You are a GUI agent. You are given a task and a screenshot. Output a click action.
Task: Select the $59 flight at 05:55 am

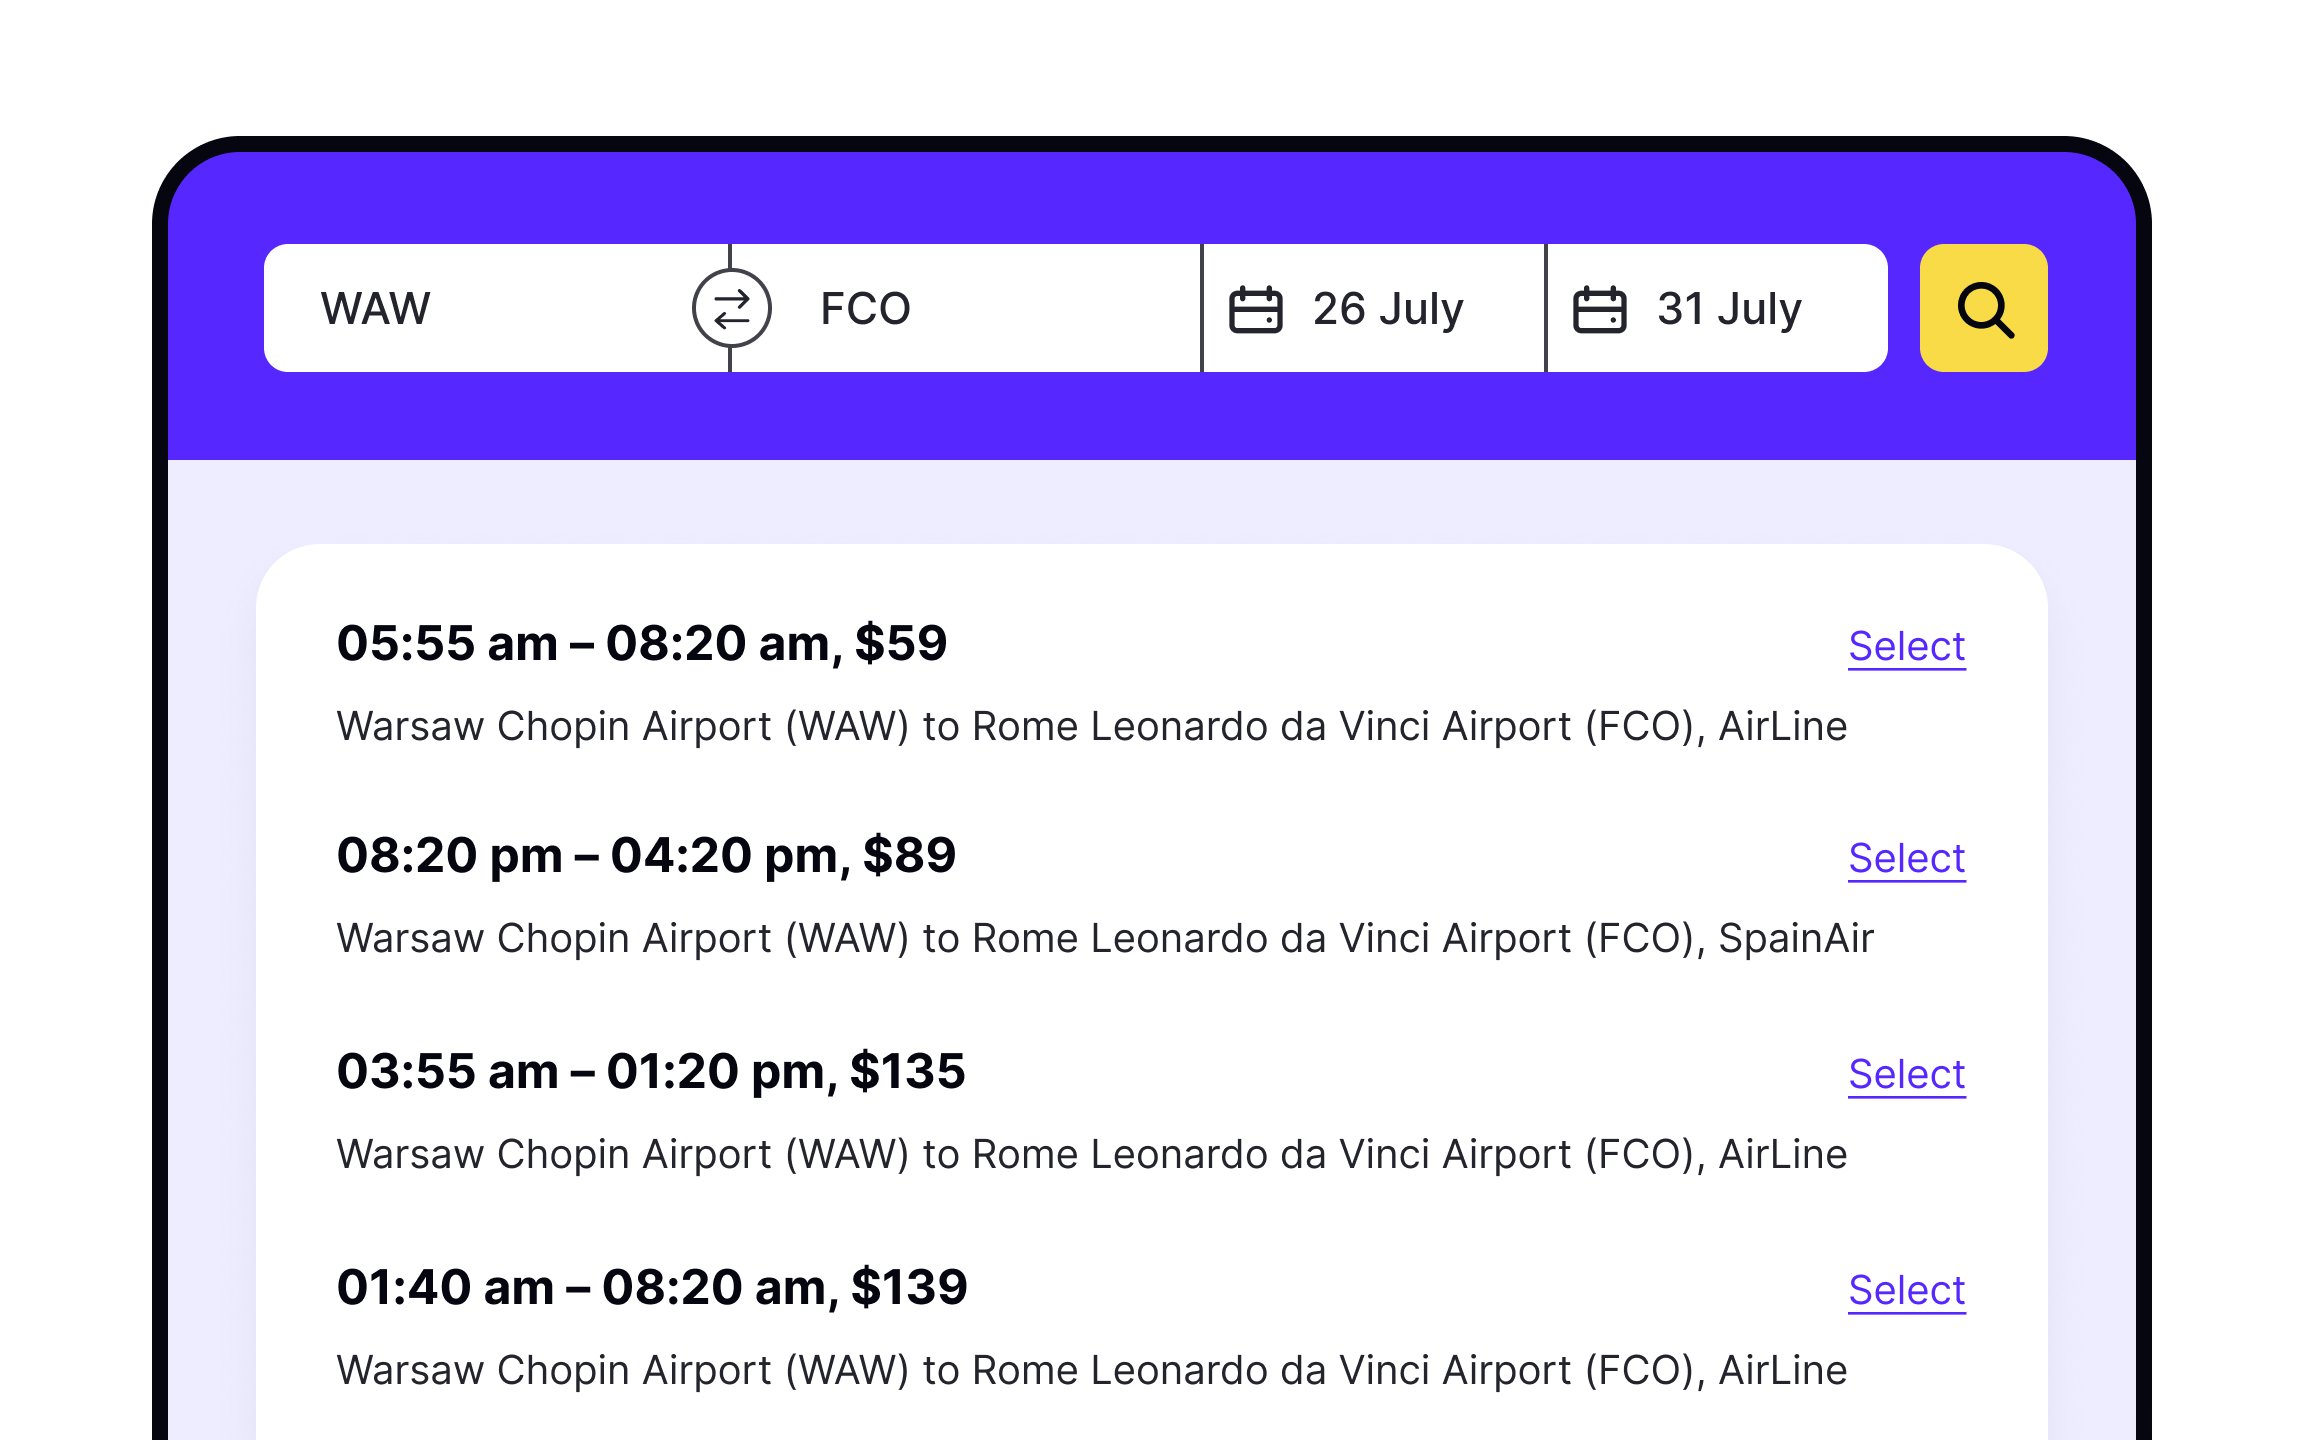tap(1905, 646)
